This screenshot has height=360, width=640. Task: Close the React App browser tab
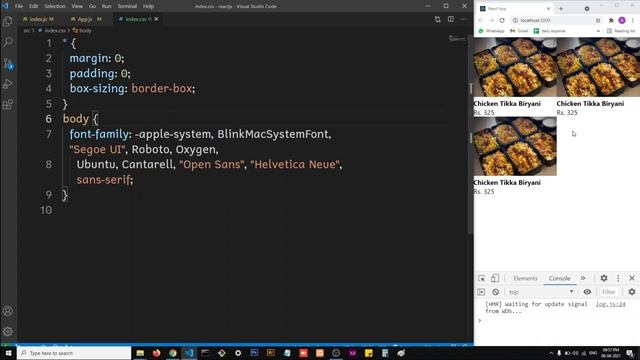coord(548,9)
